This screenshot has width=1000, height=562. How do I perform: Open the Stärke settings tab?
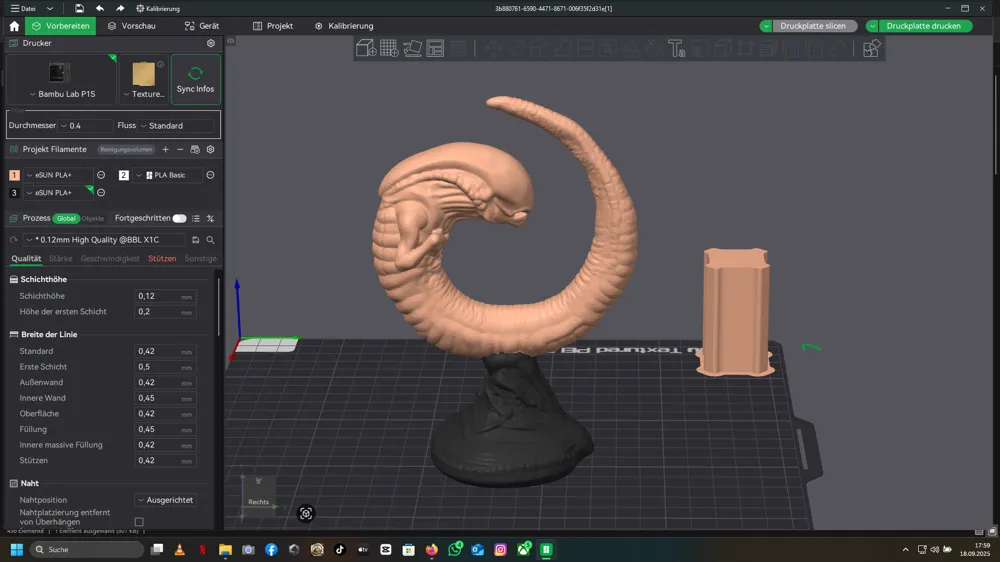(x=61, y=258)
